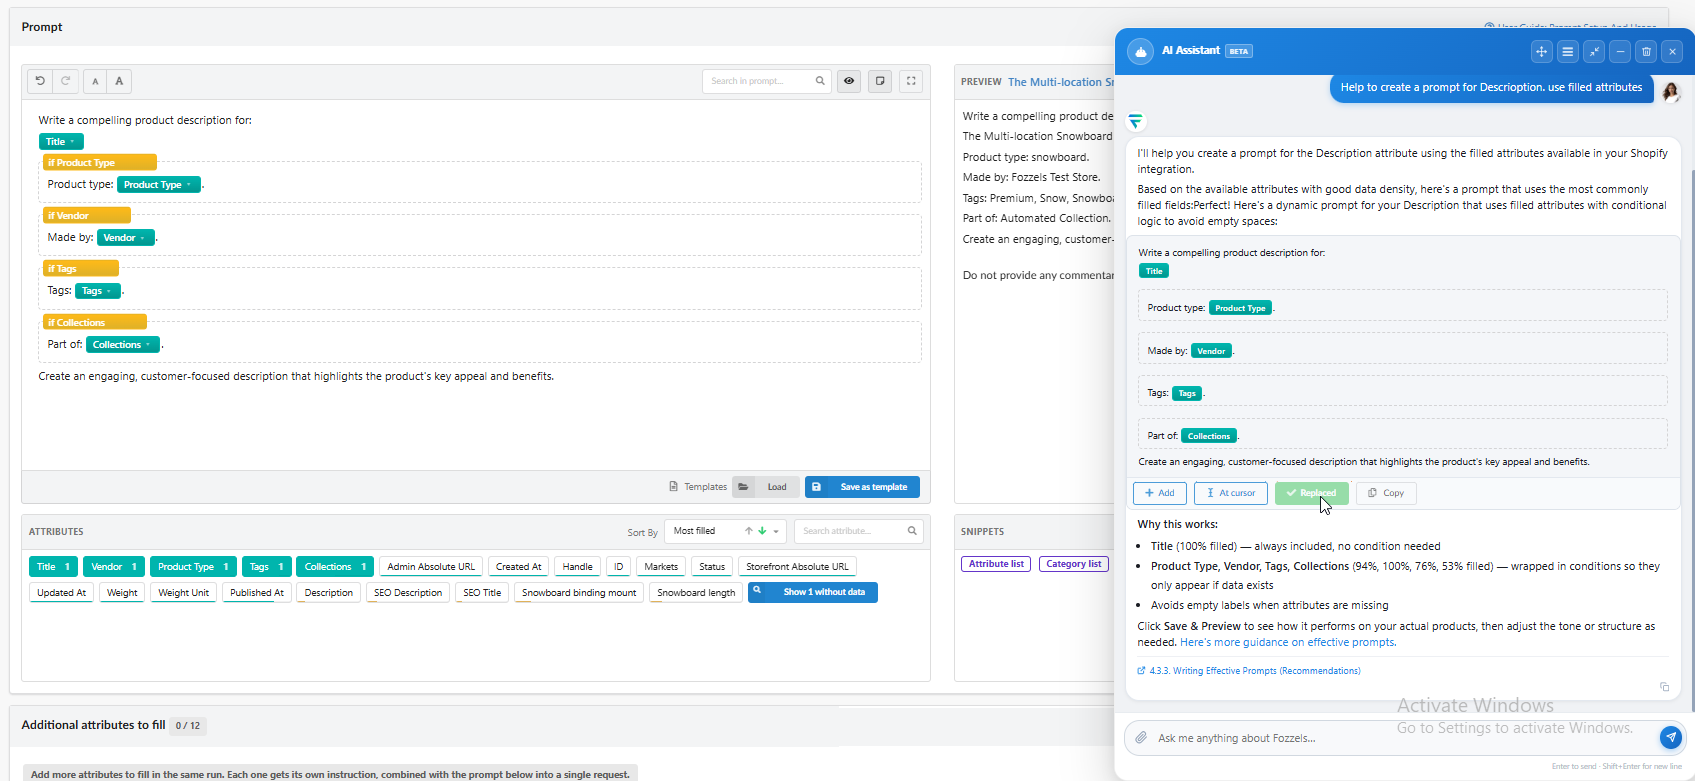Viewport: 1695px width, 781px height.
Task: Open the Product Type chip dropdown in prompt
Action: pyautogui.click(x=158, y=184)
